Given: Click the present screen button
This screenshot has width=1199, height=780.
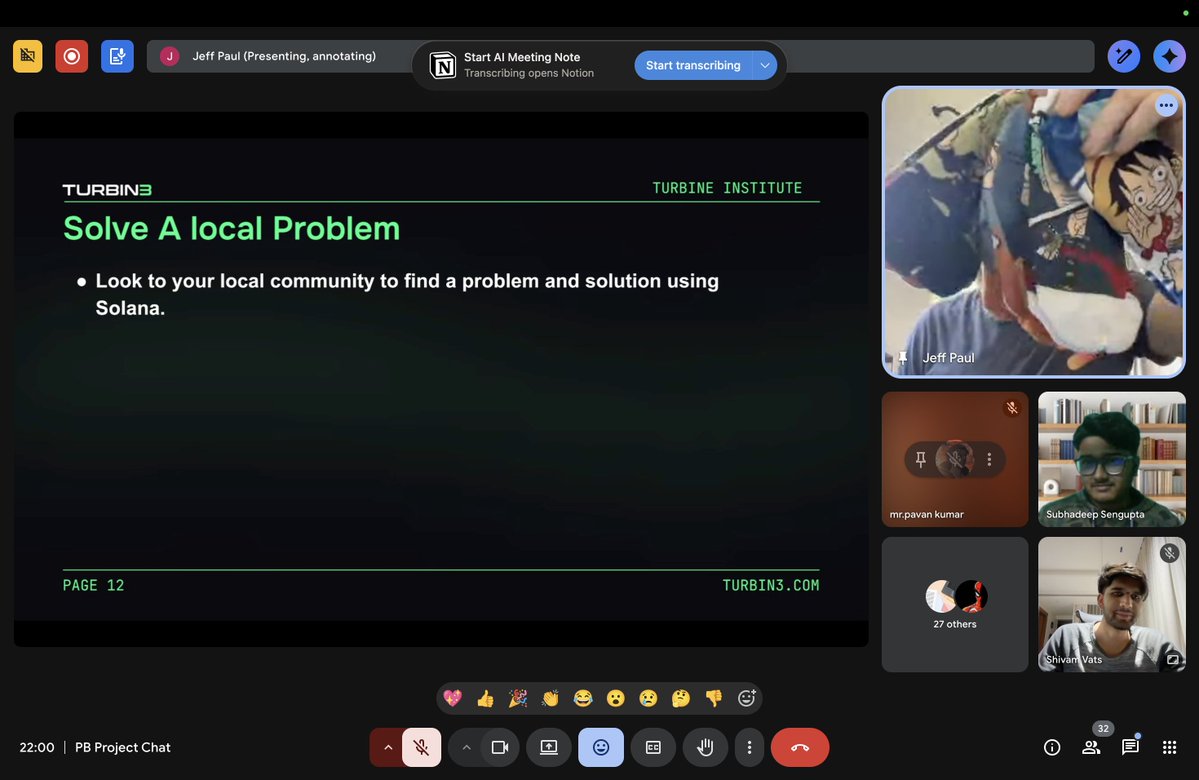Looking at the screenshot, I should (x=549, y=747).
